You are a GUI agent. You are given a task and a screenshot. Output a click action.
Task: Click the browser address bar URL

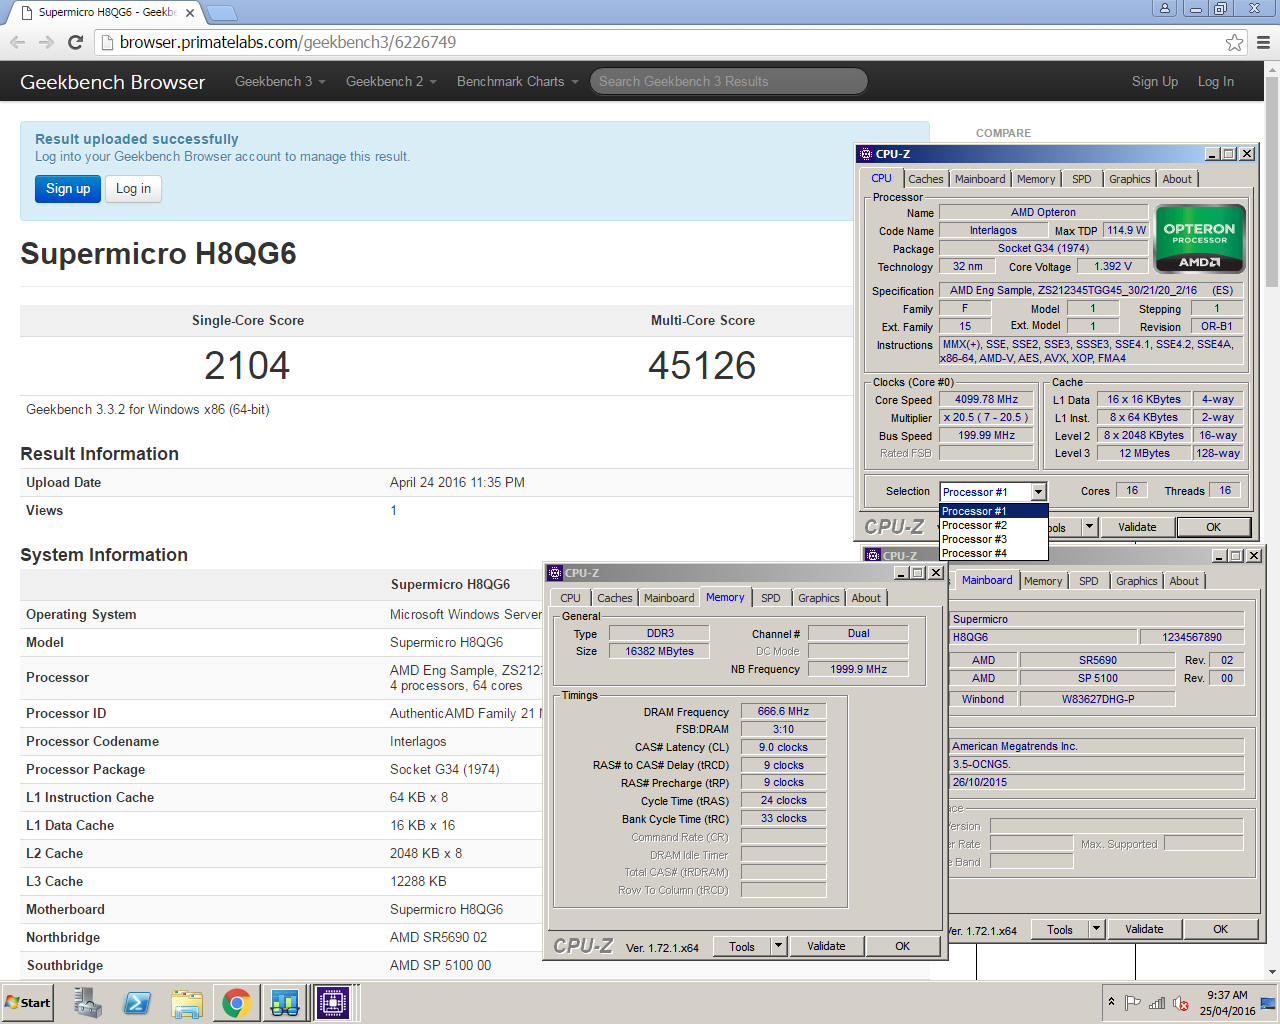[x=288, y=42]
